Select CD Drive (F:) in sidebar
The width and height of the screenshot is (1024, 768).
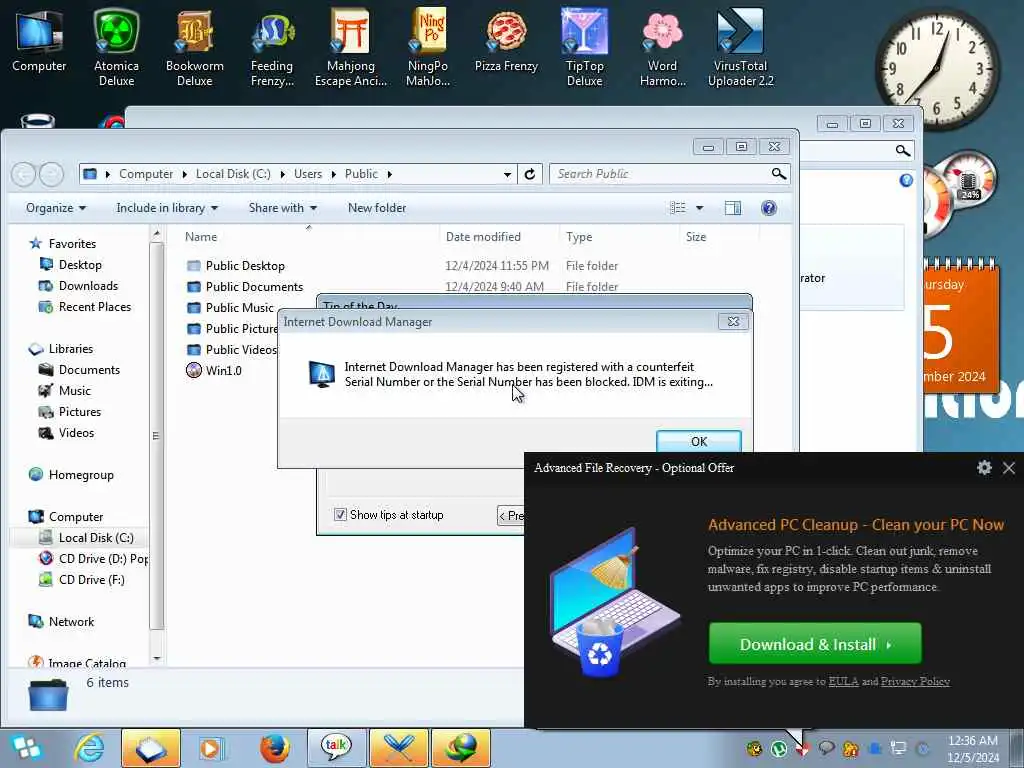[x=91, y=579]
